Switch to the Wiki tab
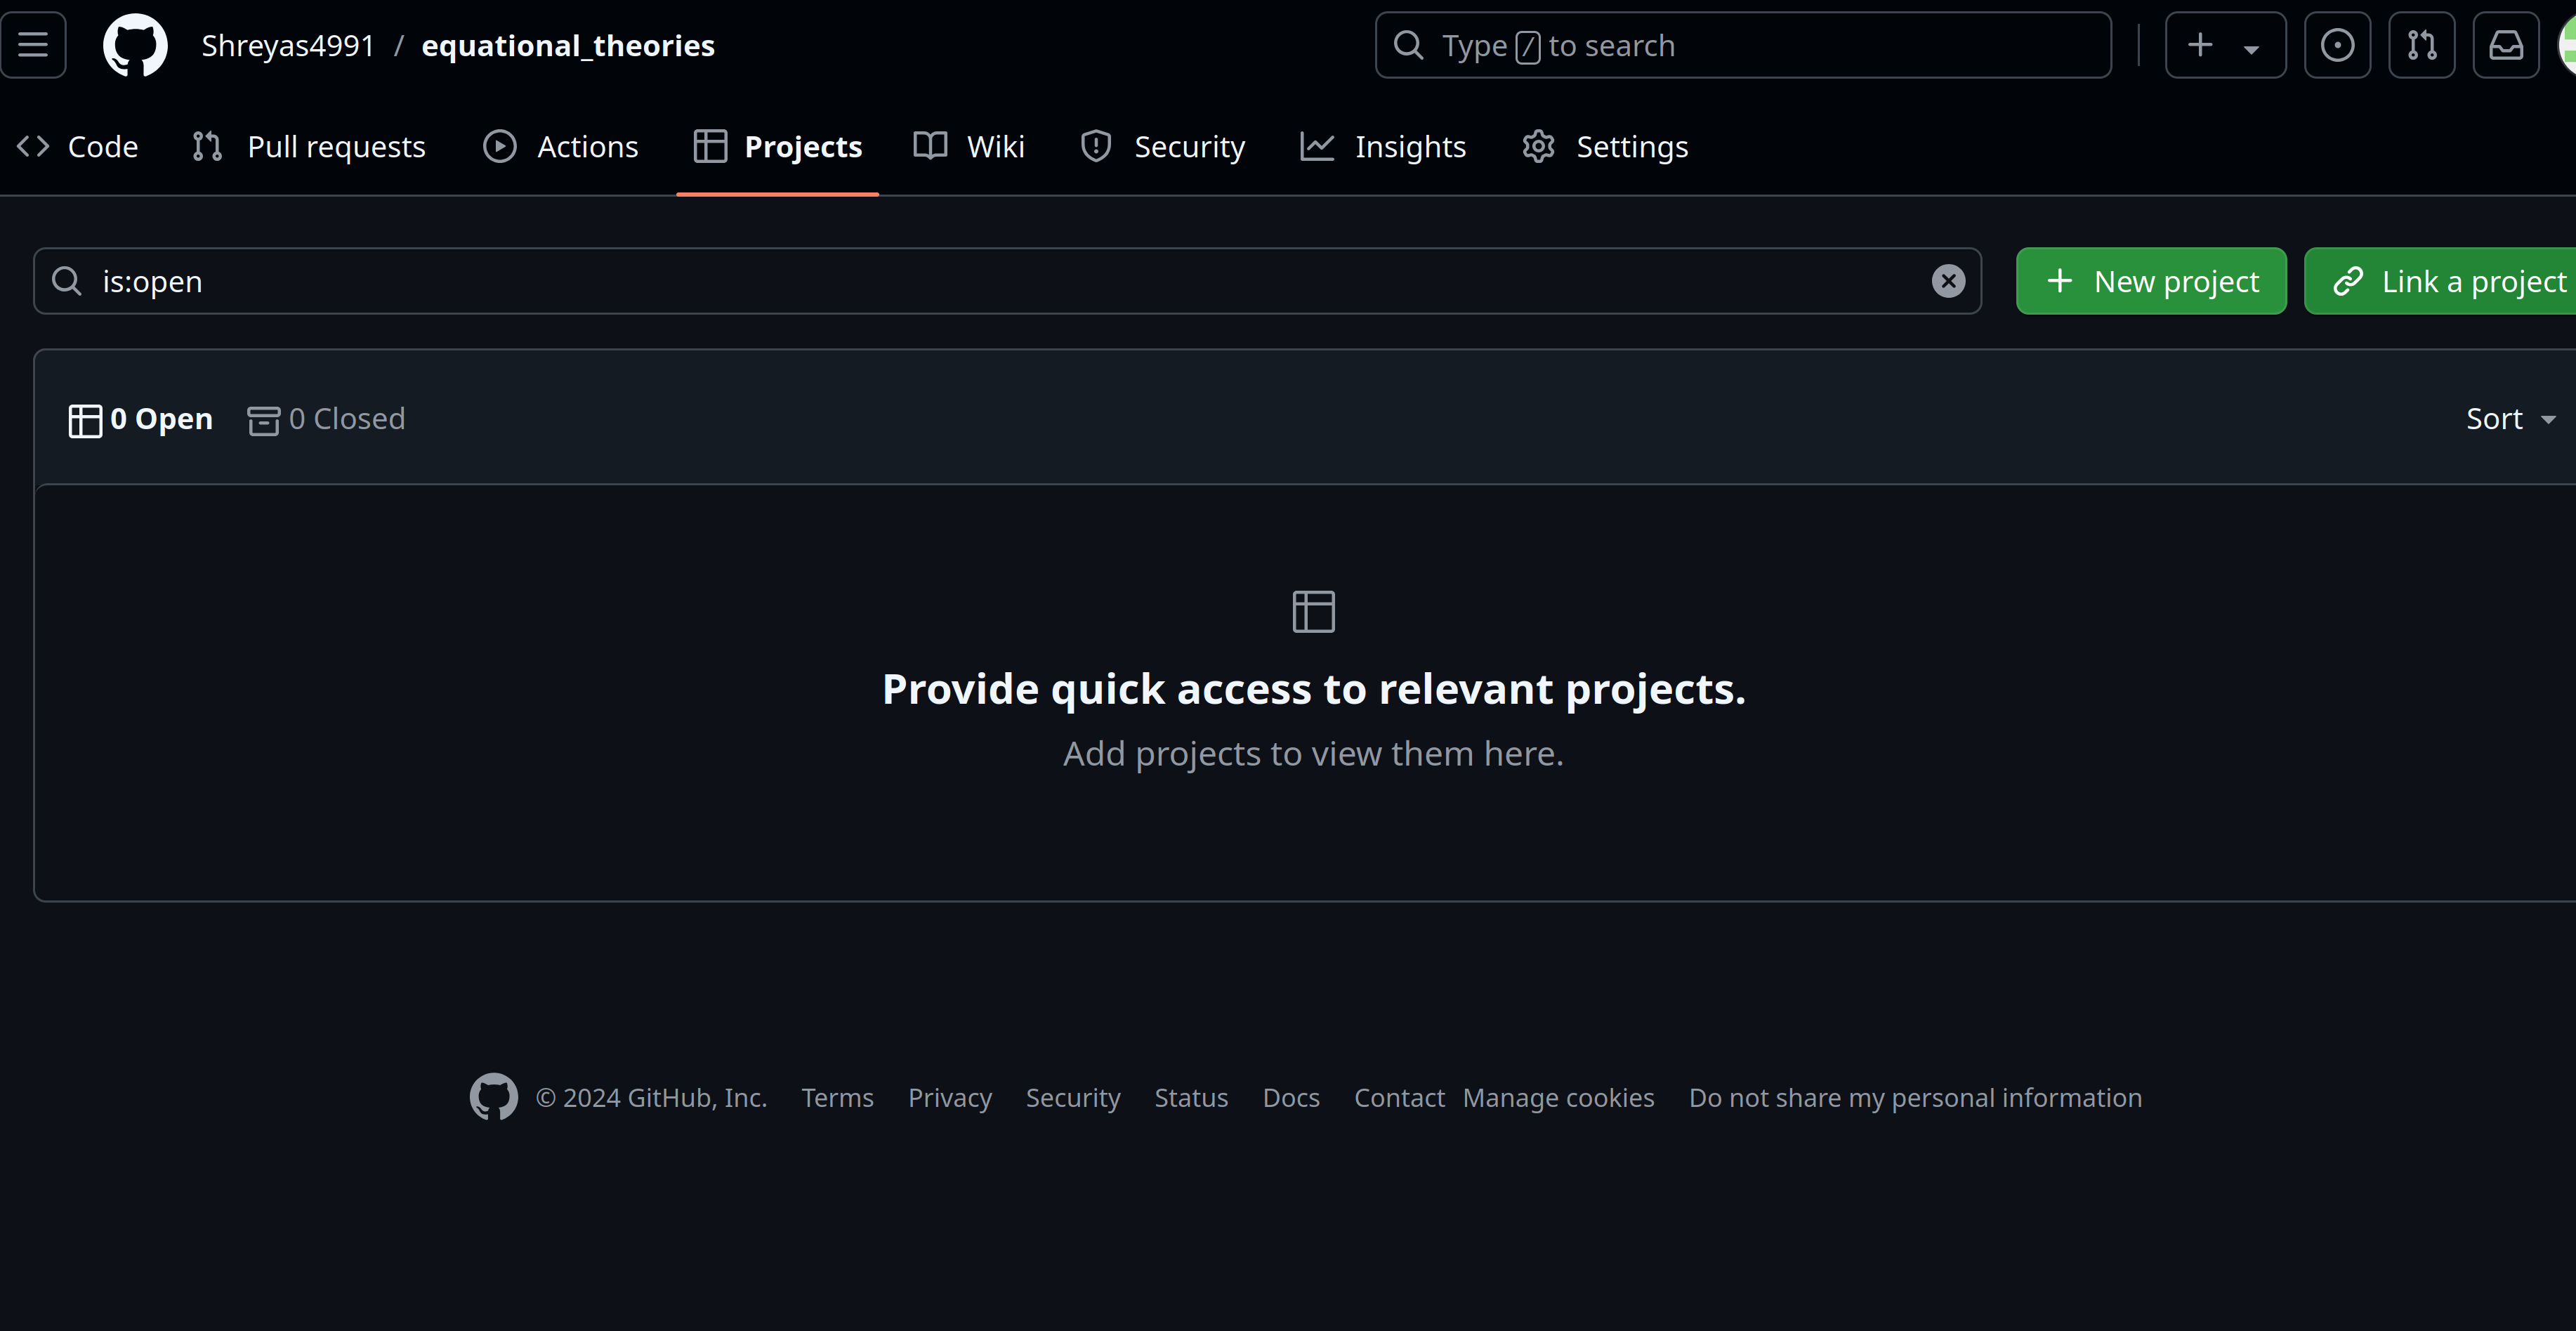 969,147
